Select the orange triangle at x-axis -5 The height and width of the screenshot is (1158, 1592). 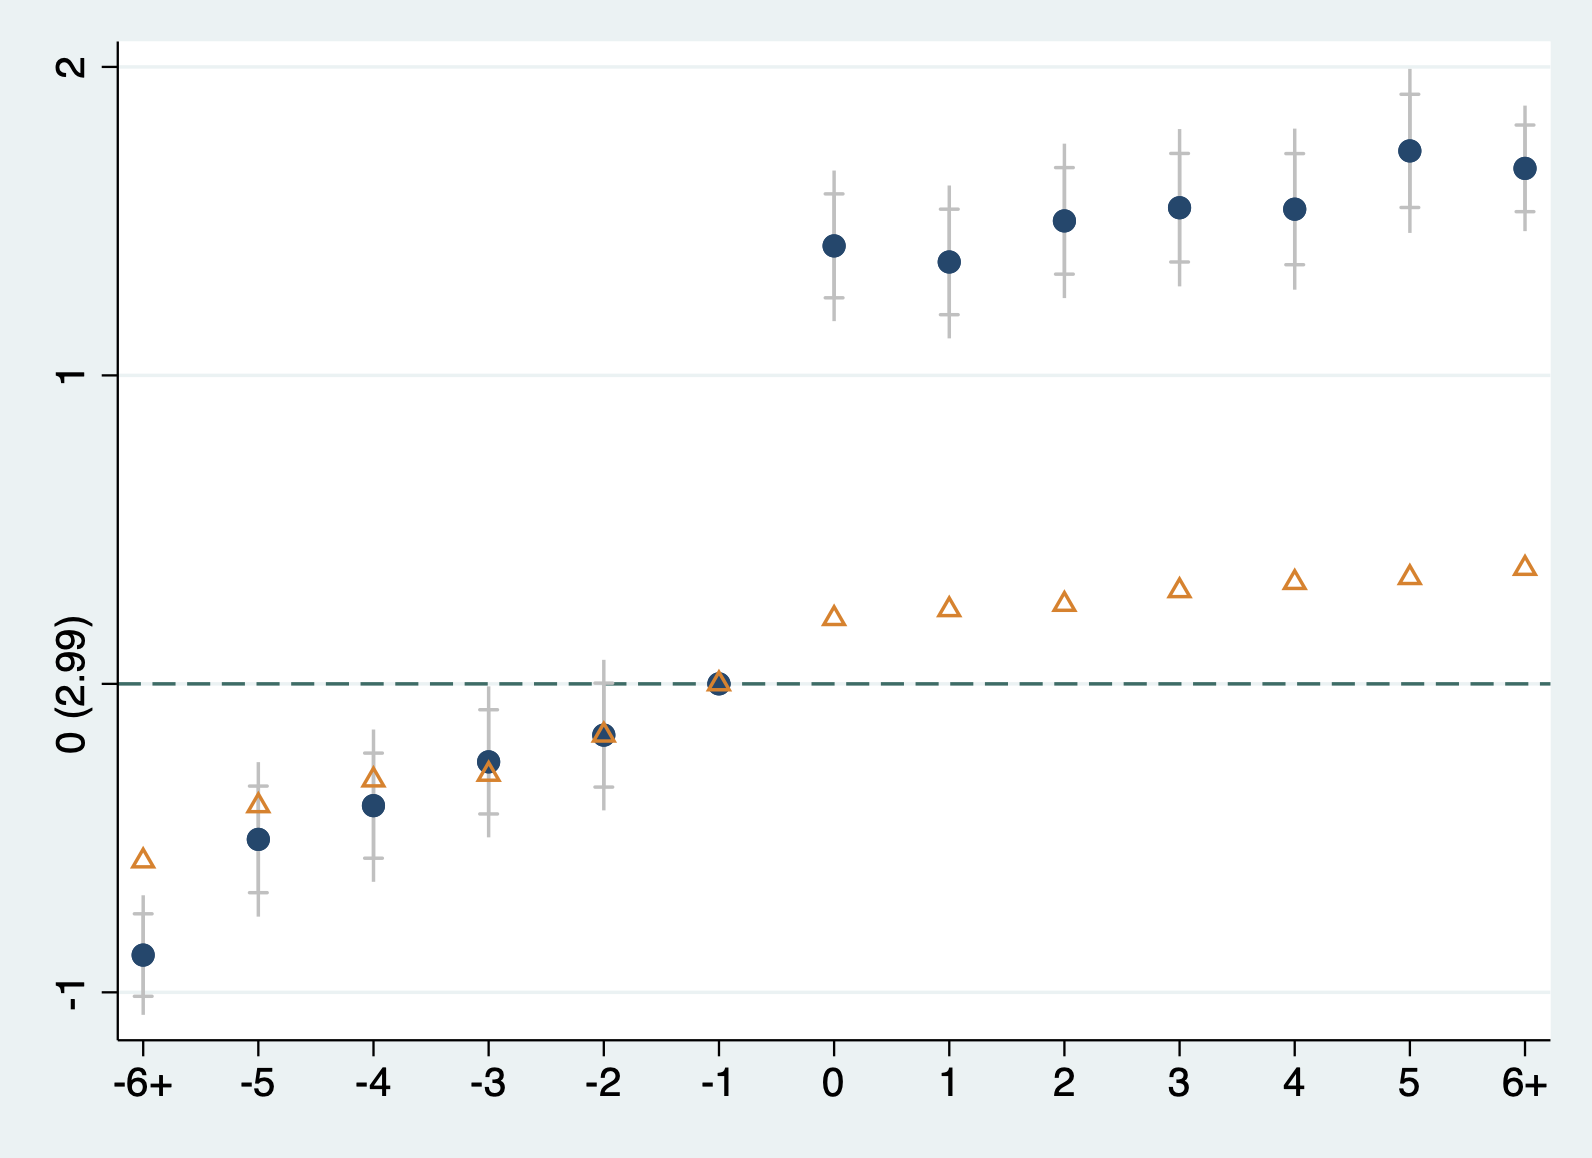[258, 804]
